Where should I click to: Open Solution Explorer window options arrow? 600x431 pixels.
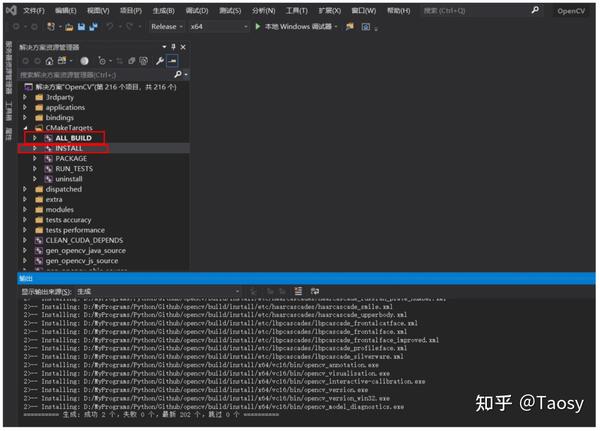(x=164, y=47)
